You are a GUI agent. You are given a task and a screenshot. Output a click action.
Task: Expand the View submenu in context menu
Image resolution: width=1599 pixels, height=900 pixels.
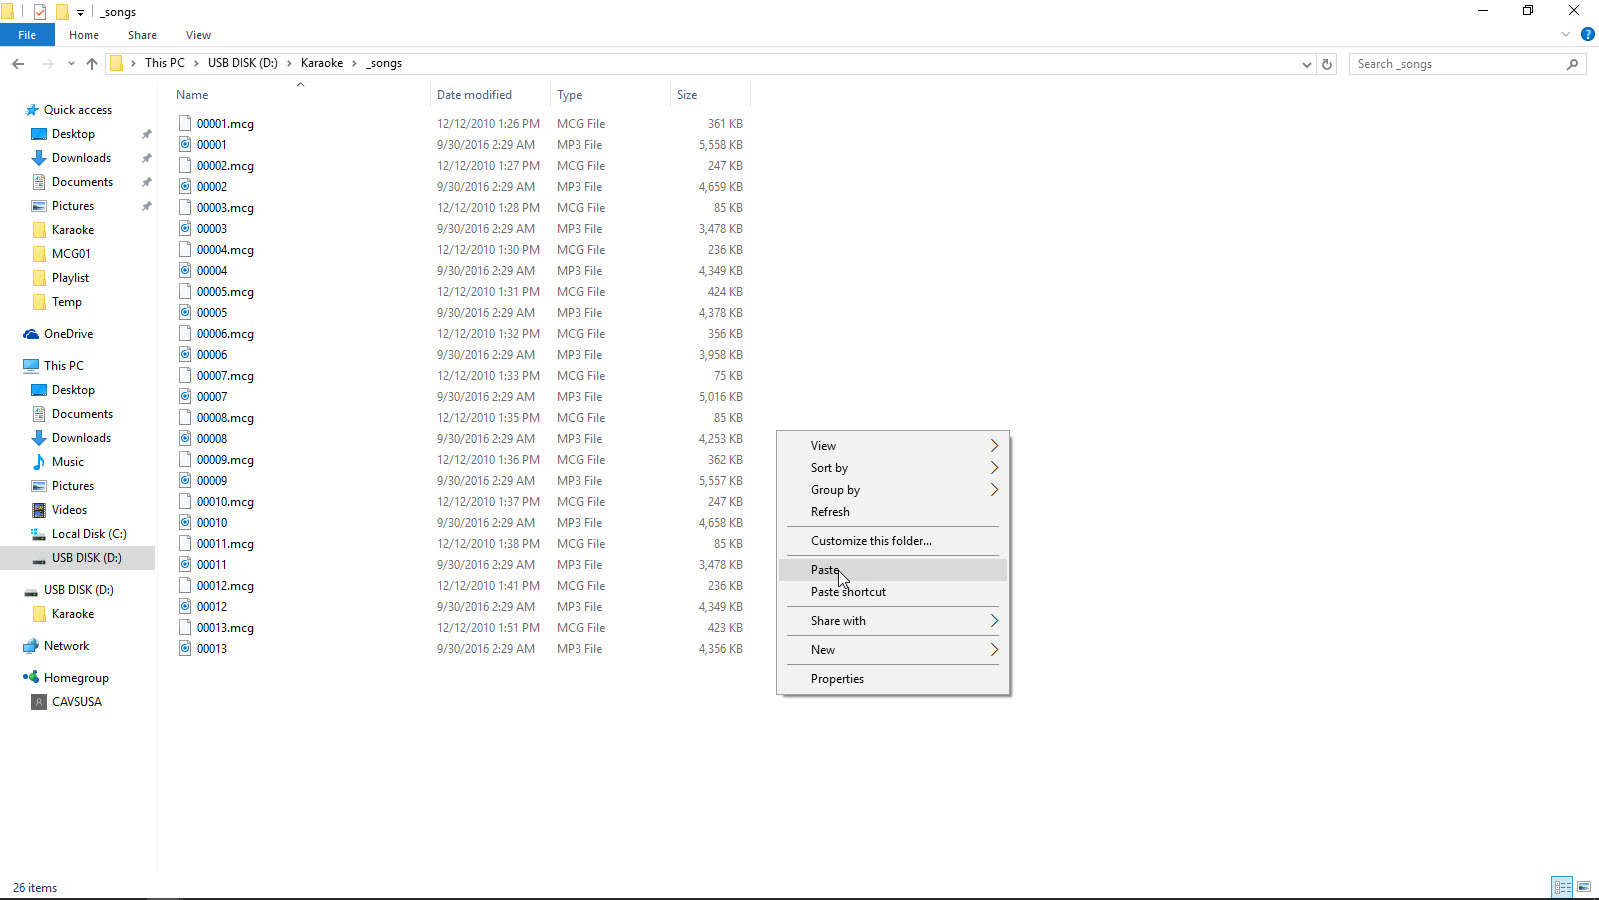pyautogui.click(x=893, y=446)
